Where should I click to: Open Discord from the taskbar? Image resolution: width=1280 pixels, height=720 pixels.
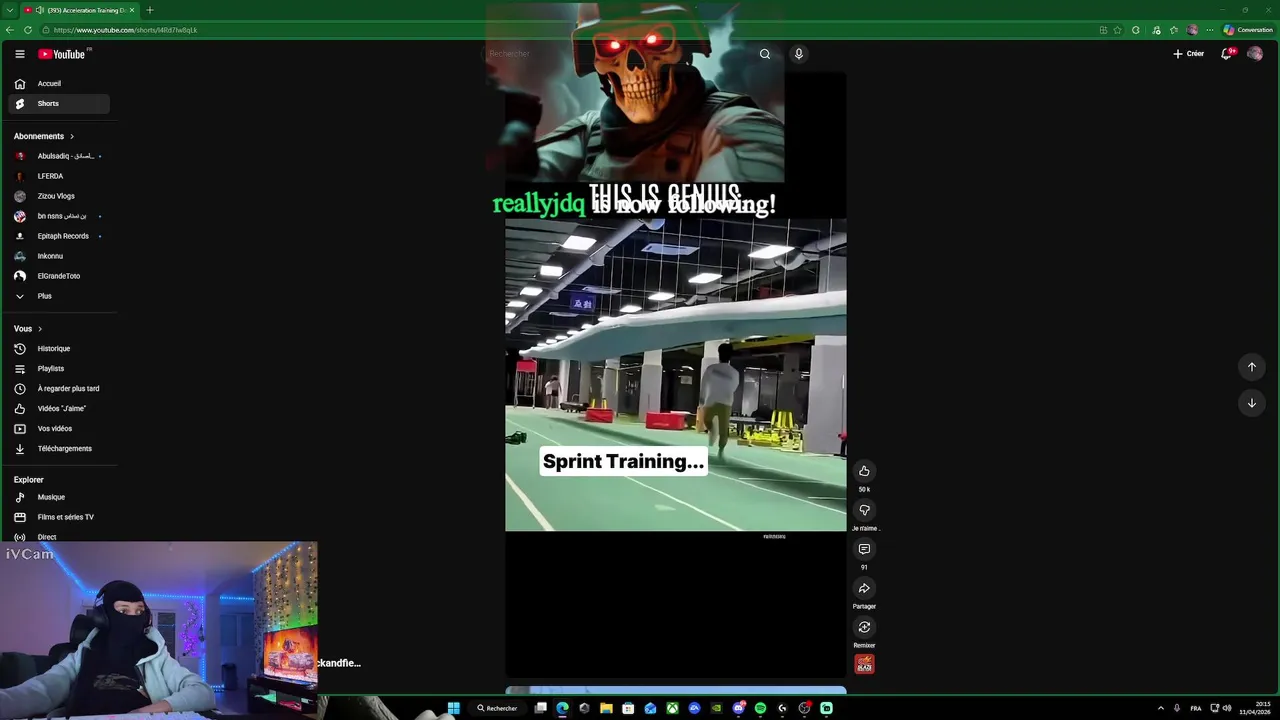[x=738, y=708]
